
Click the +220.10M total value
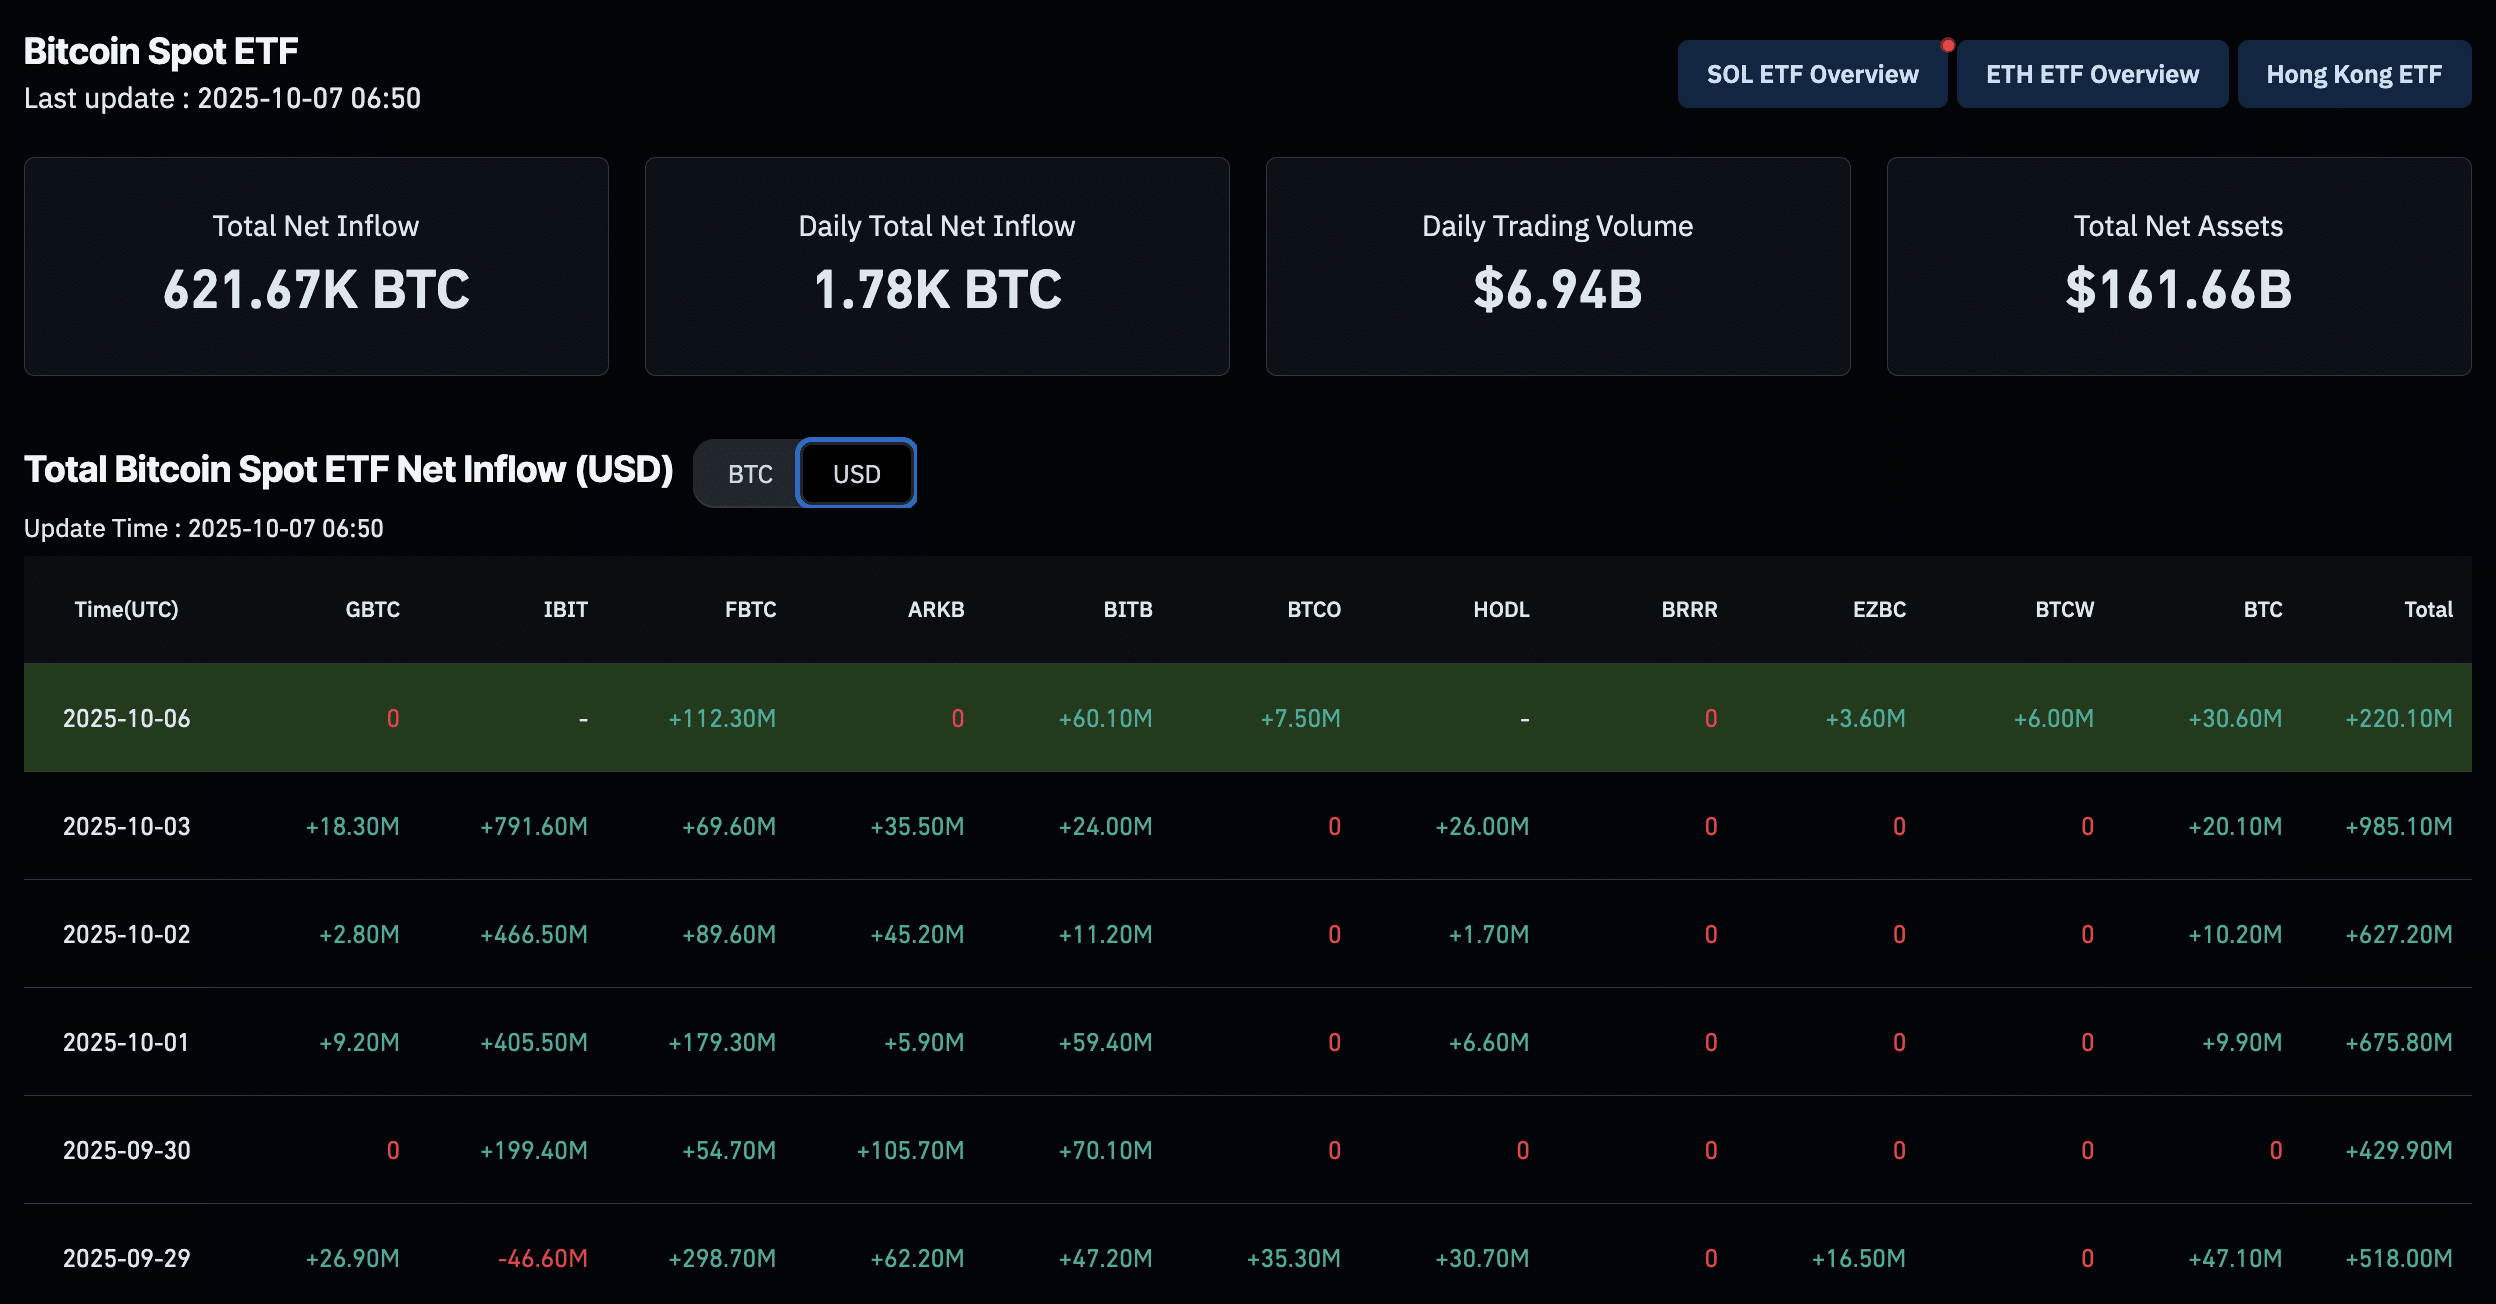2399,719
